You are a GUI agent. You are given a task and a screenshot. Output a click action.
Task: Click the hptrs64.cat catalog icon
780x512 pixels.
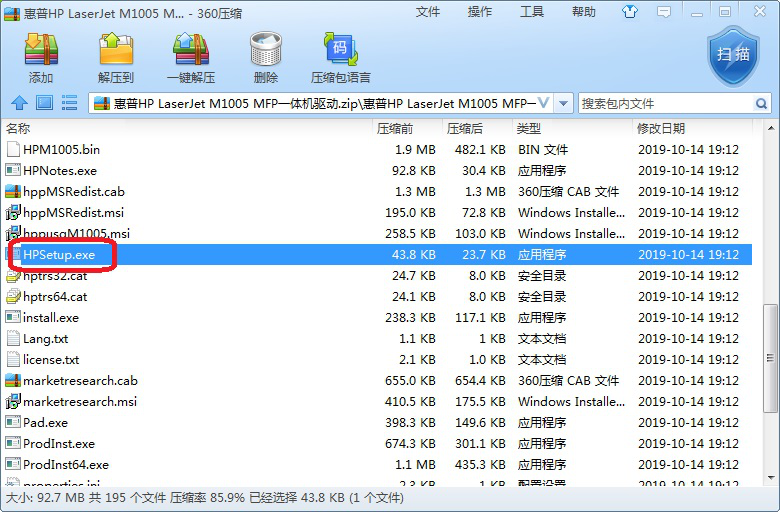coord(13,297)
